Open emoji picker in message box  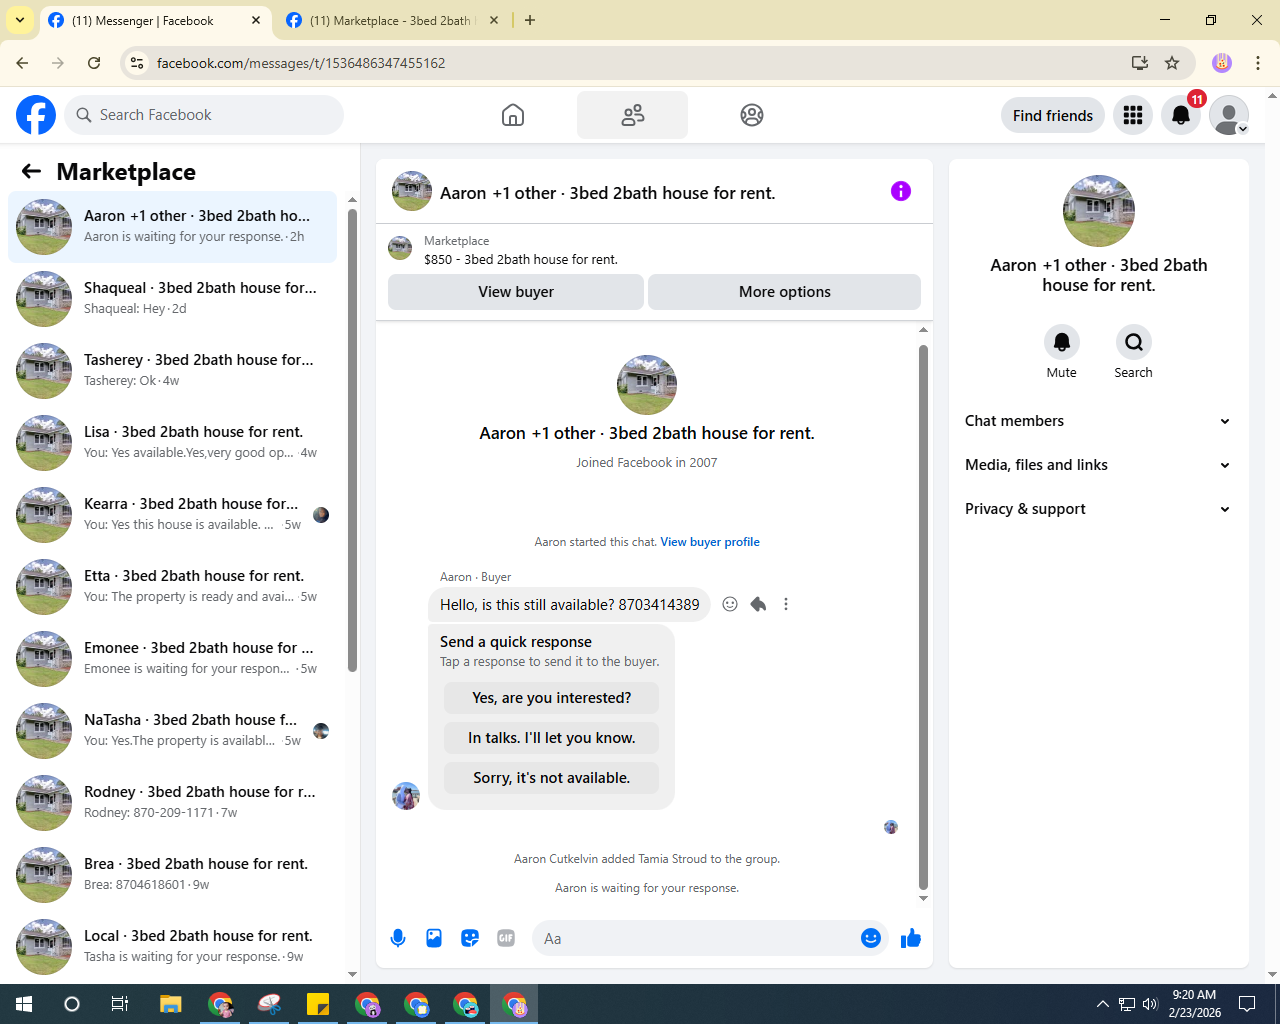pyautogui.click(x=871, y=938)
